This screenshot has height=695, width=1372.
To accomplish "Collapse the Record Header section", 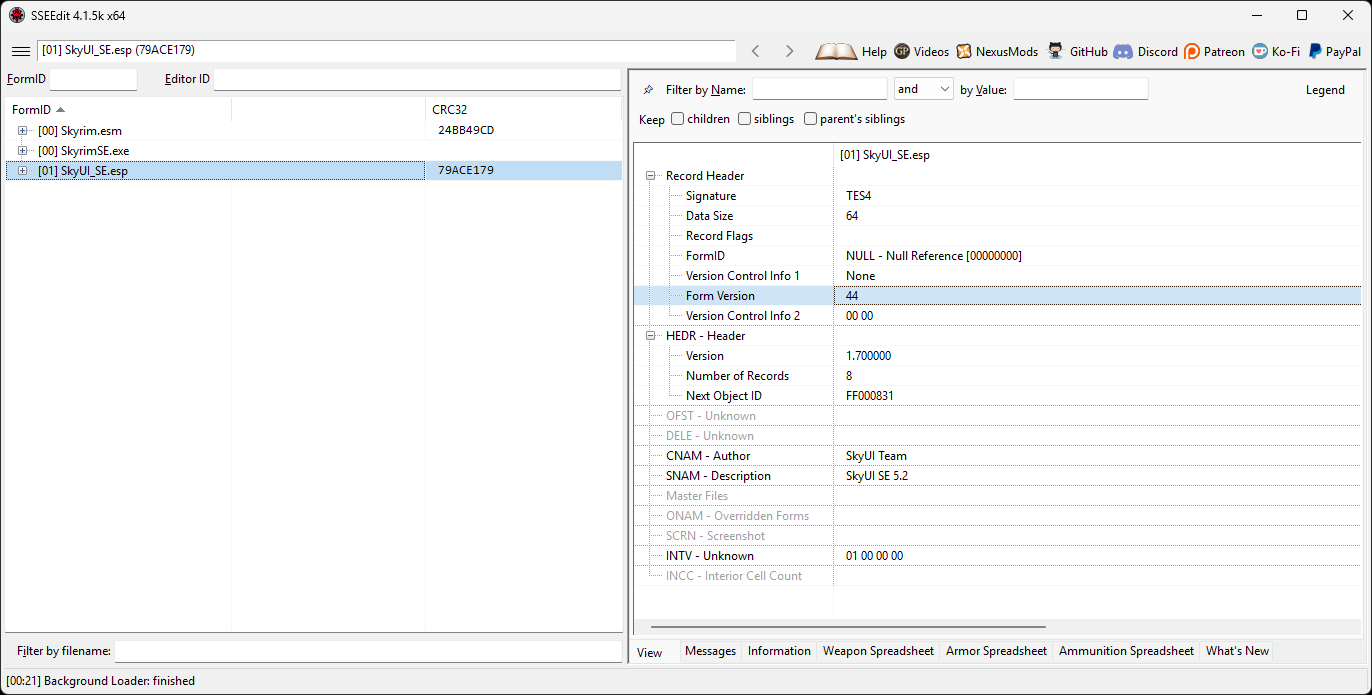I will click(x=651, y=176).
